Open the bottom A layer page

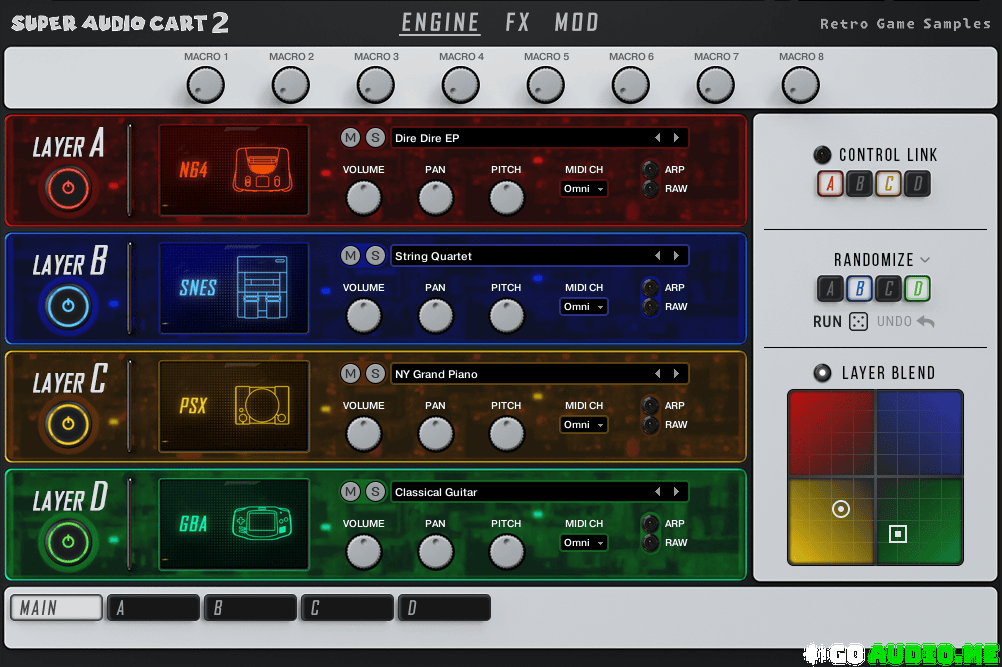coord(153,608)
